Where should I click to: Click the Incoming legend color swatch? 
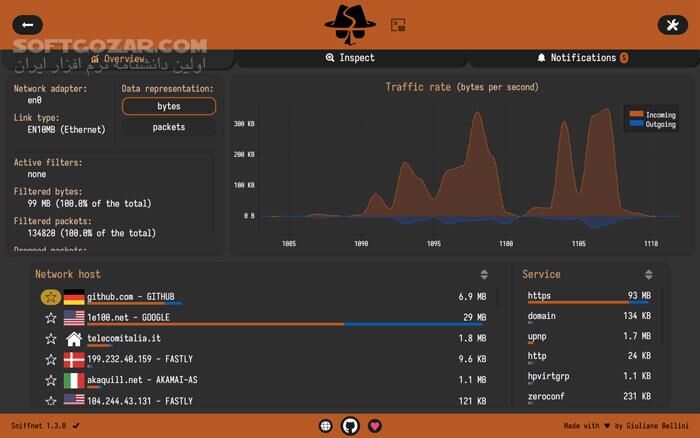click(x=634, y=115)
